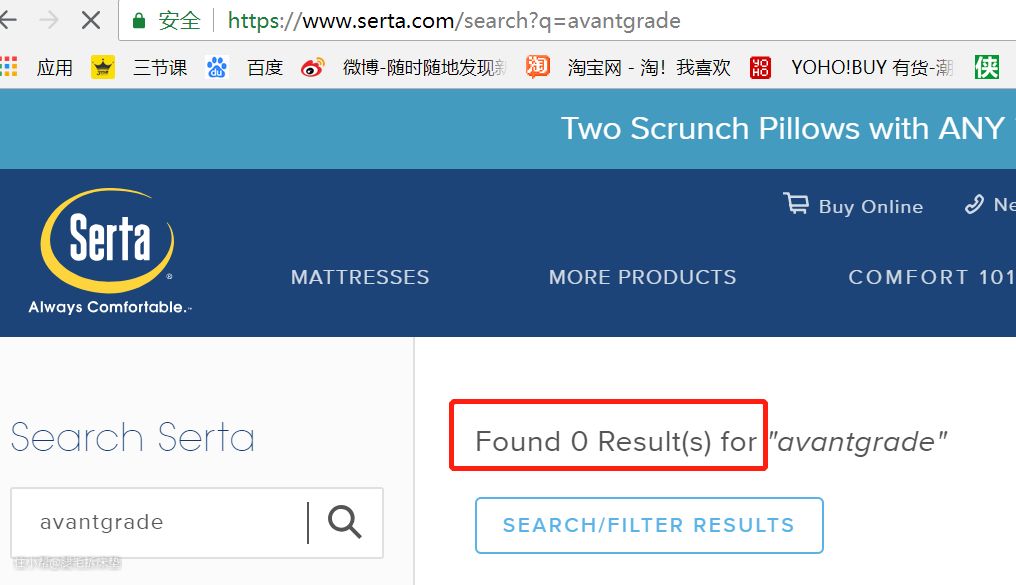The height and width of the screenshot is (585, 1016).
Task: Click the Two Scrunch Pillows promo banner
Action: pos(780,128)
